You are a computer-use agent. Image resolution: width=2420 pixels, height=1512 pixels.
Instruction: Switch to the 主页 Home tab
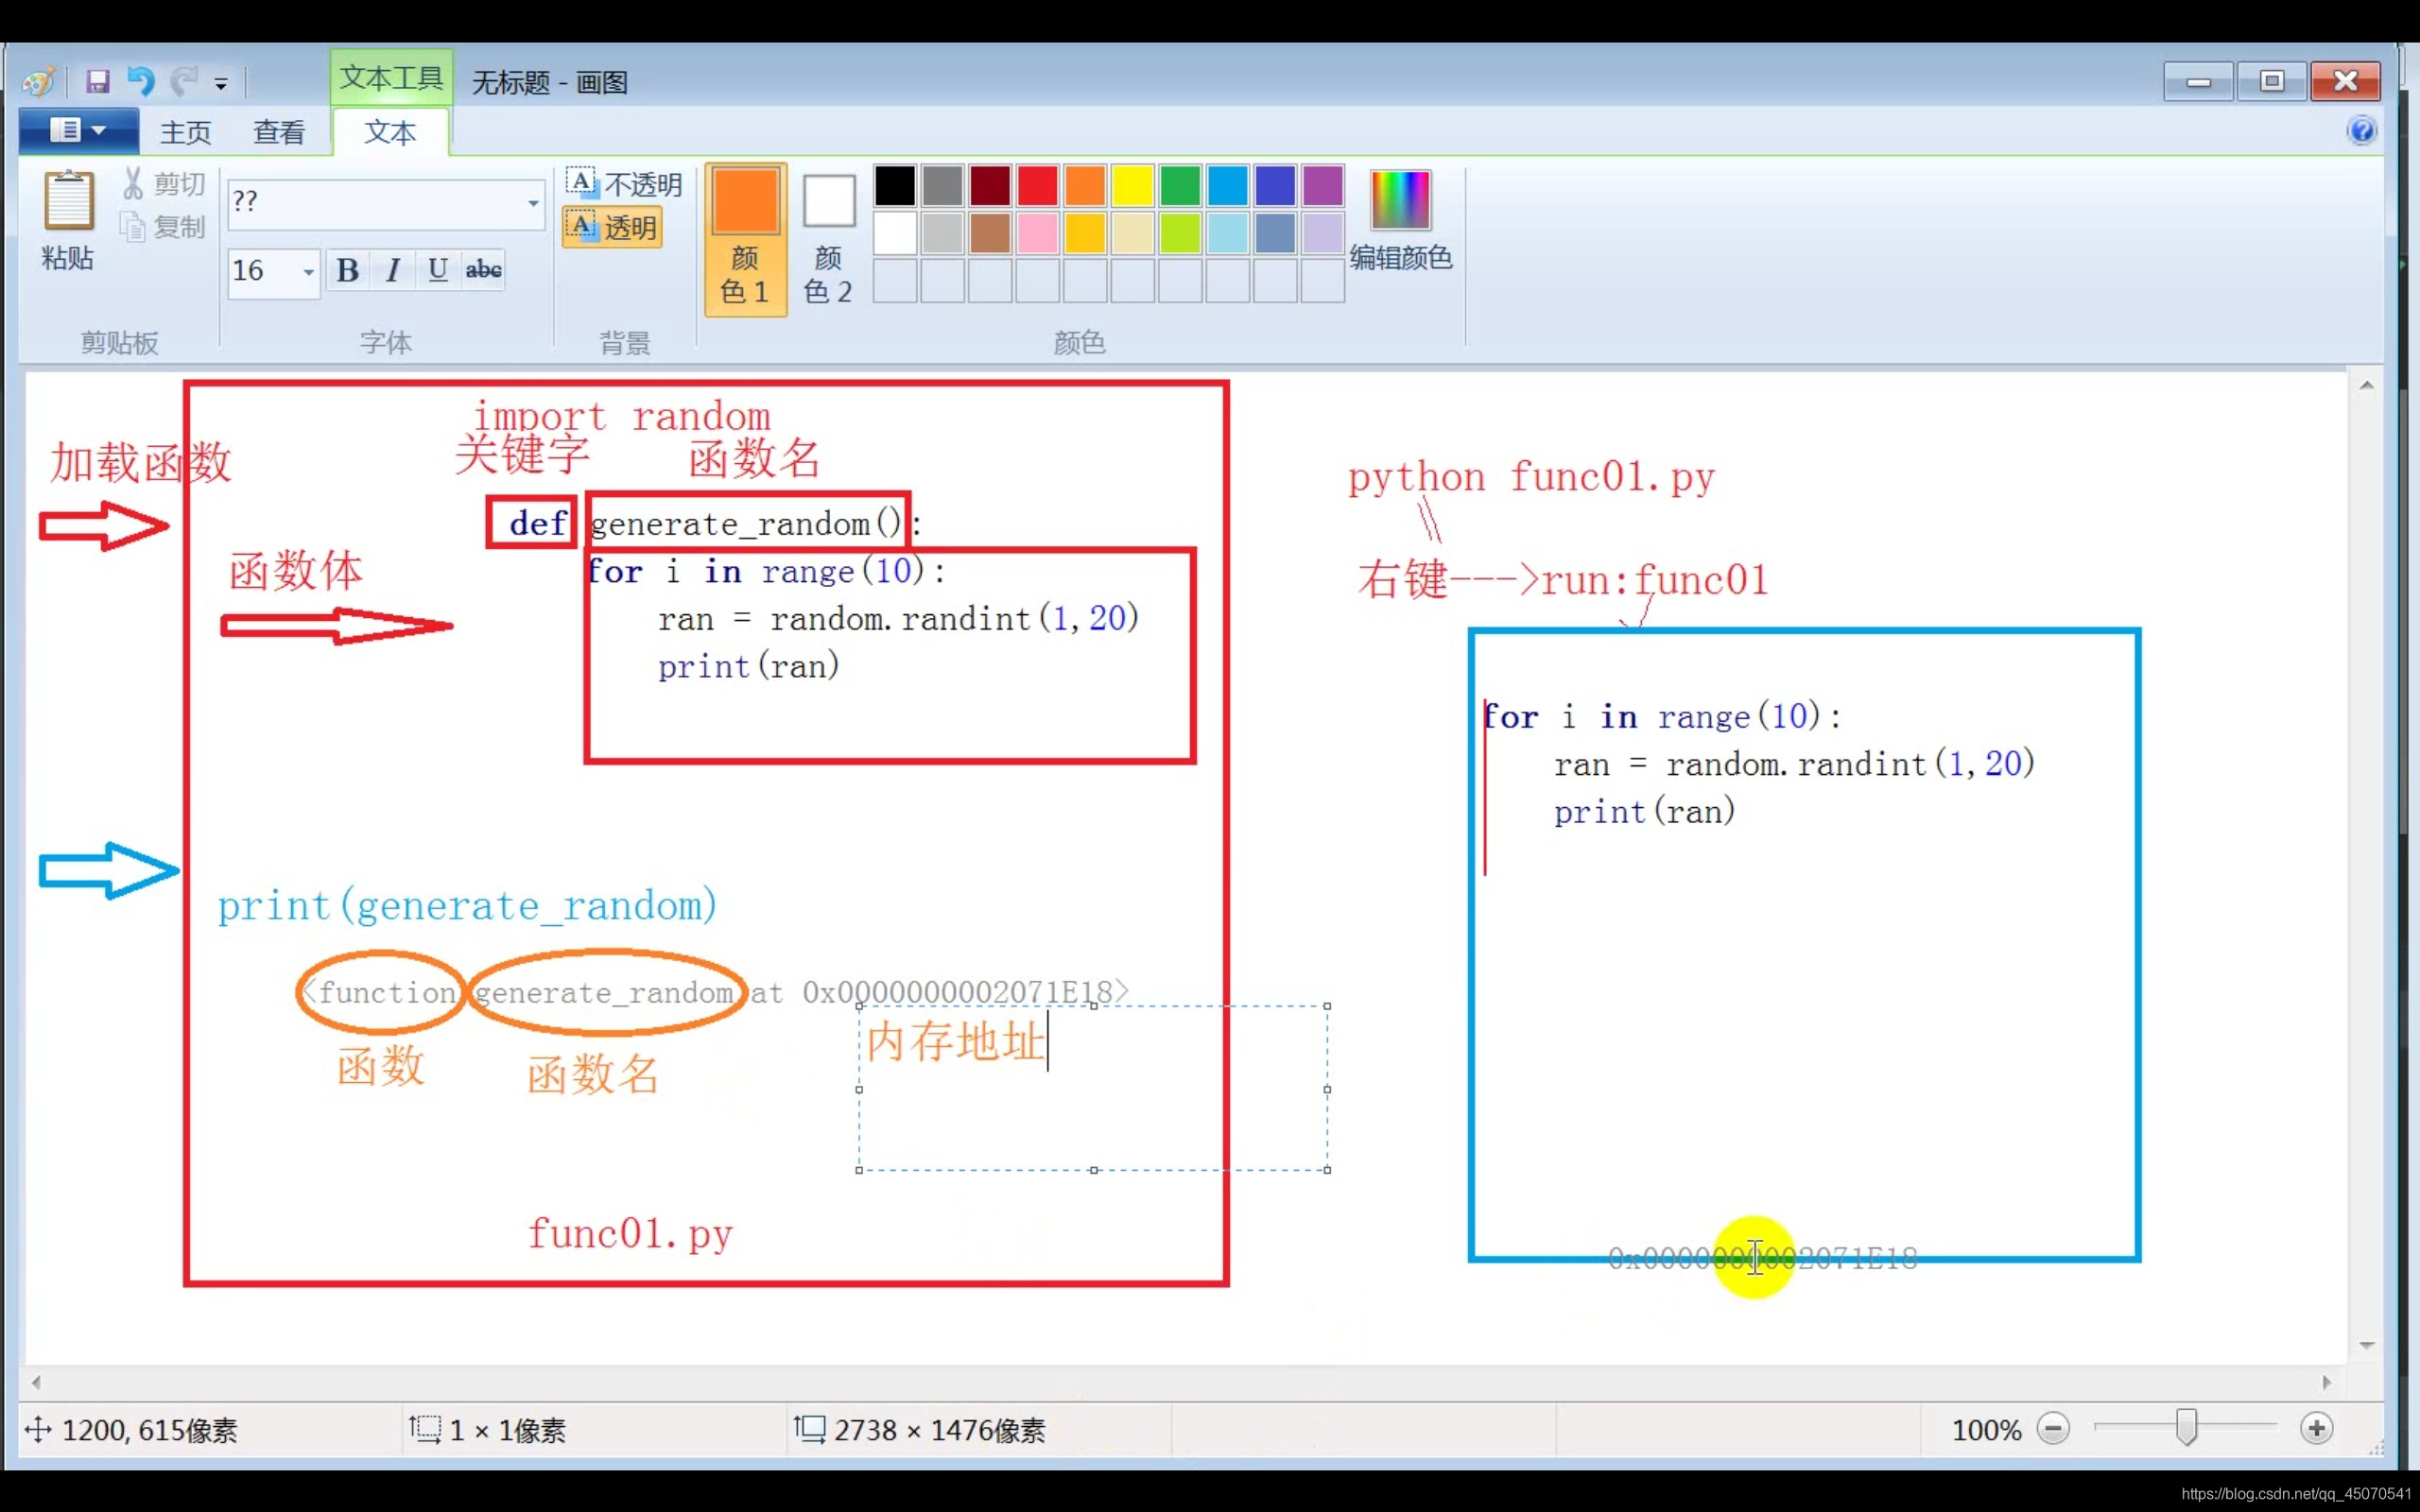point(185,132)
